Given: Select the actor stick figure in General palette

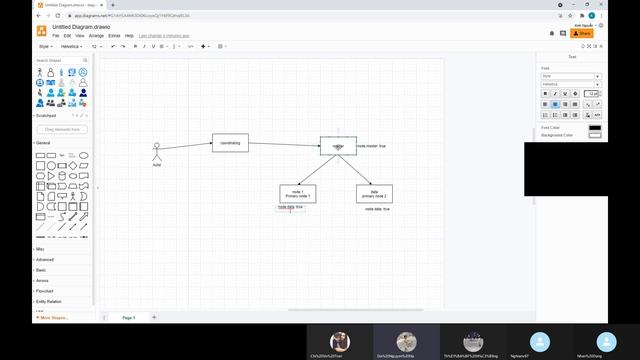Looking at the screenshot, I should 73,196.
